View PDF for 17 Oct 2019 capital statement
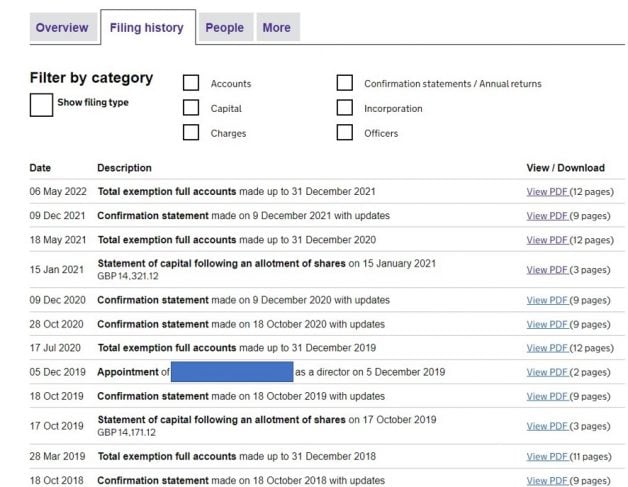This screenshot has height=487, width=628. pos(547,426)
